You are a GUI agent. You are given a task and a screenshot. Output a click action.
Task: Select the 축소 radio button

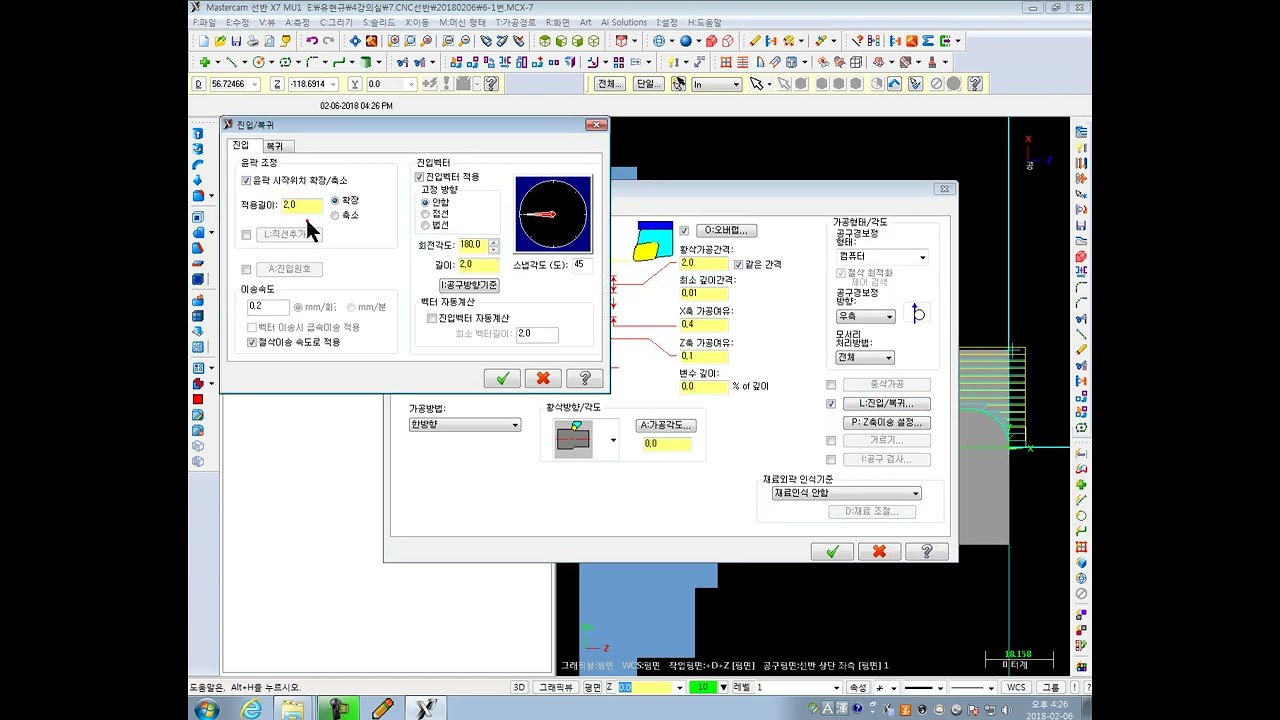point(335,215)
